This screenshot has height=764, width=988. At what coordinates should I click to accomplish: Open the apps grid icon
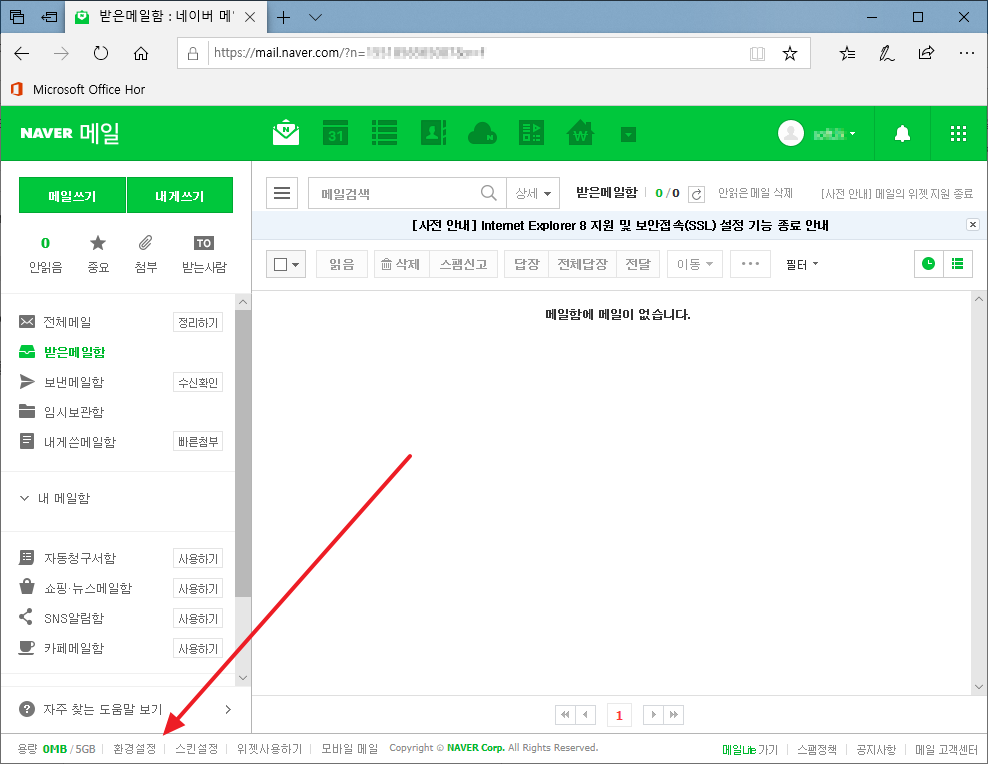click(958, 134)
